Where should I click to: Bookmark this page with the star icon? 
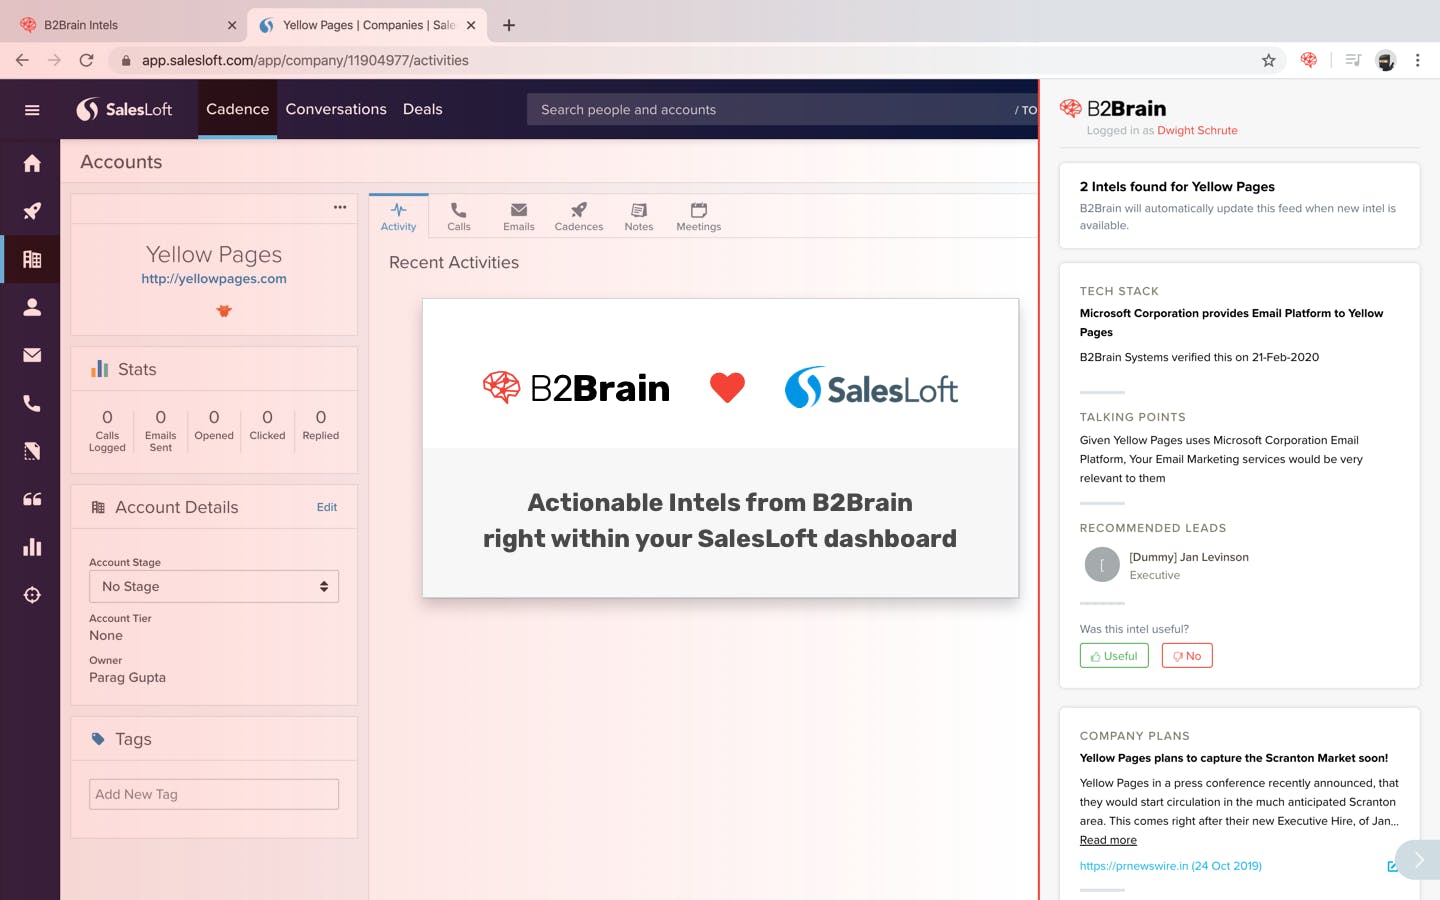[x=1268, y=60]
